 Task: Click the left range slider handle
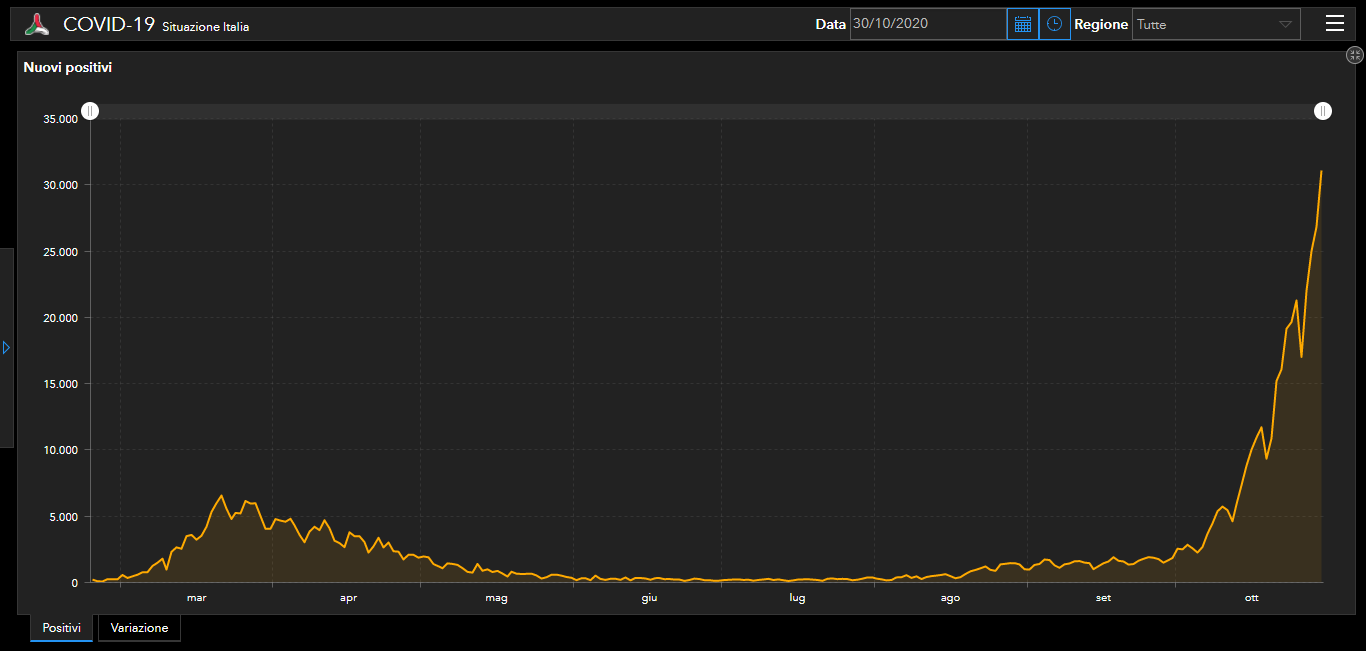pyautogui.click(x=90, y=111)
